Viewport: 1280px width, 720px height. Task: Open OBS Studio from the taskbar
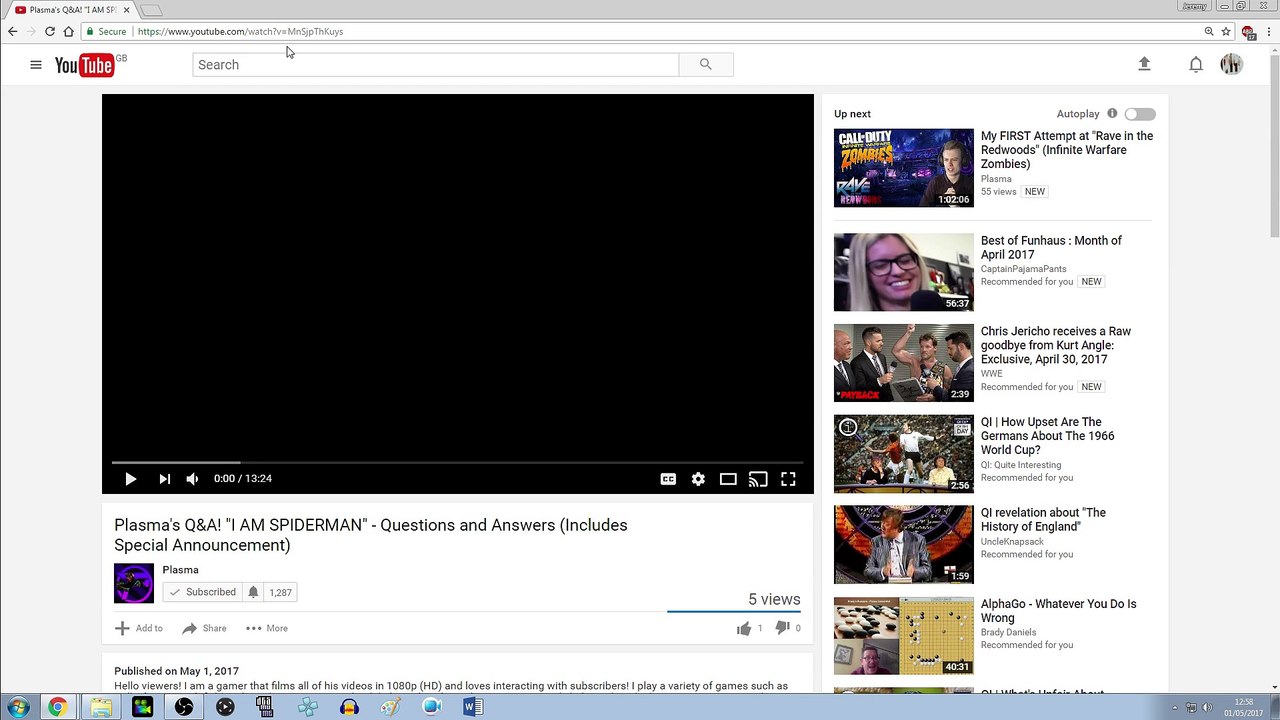pos(184,707)
